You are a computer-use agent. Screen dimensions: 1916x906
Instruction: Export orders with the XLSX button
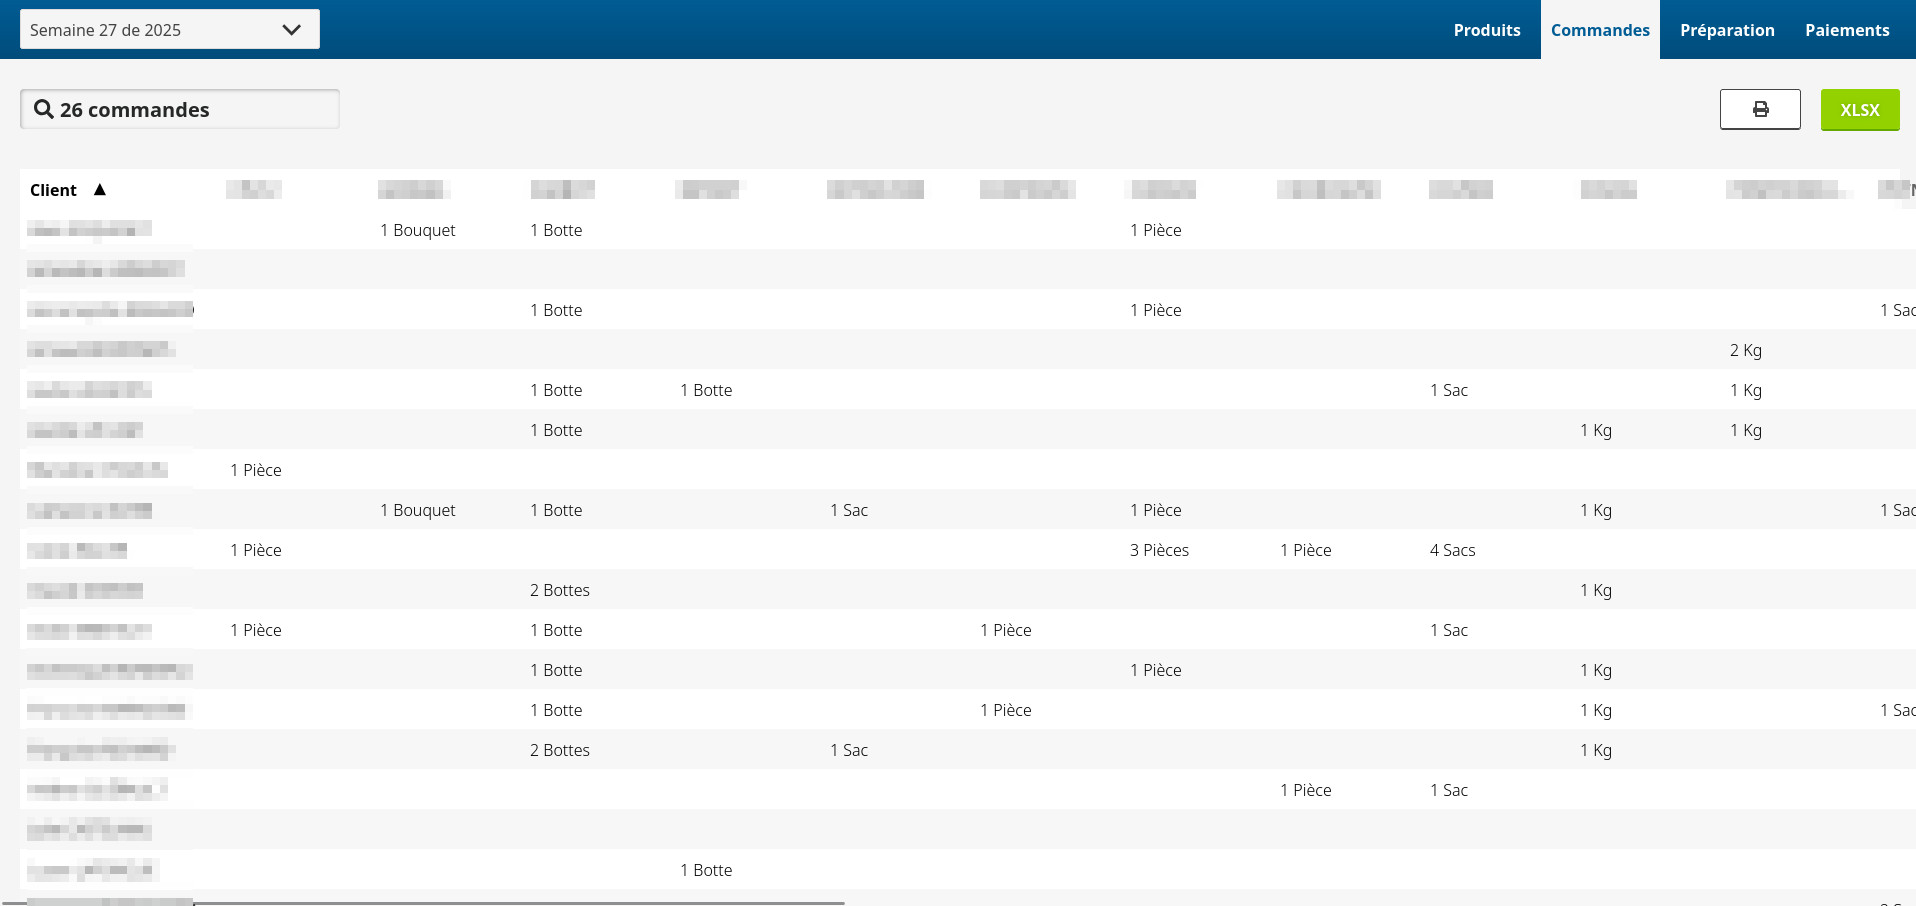(x=1859, y=109)
